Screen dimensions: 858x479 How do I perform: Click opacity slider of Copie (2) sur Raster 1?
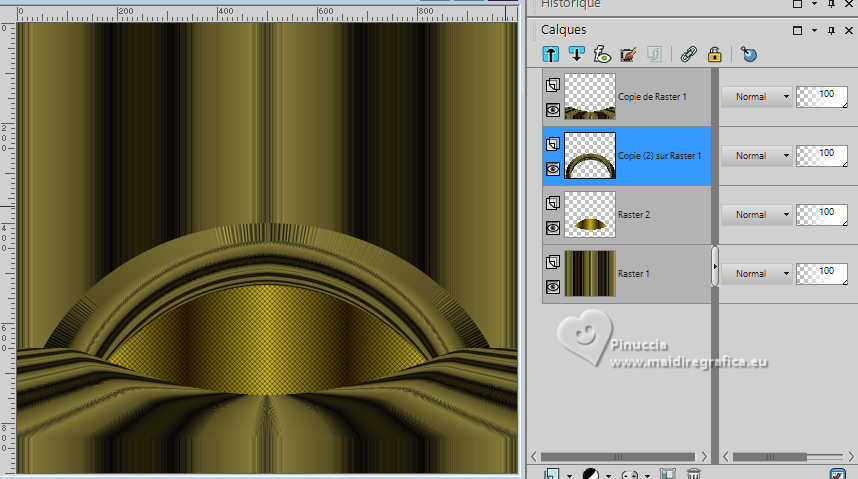click(822, 155)
